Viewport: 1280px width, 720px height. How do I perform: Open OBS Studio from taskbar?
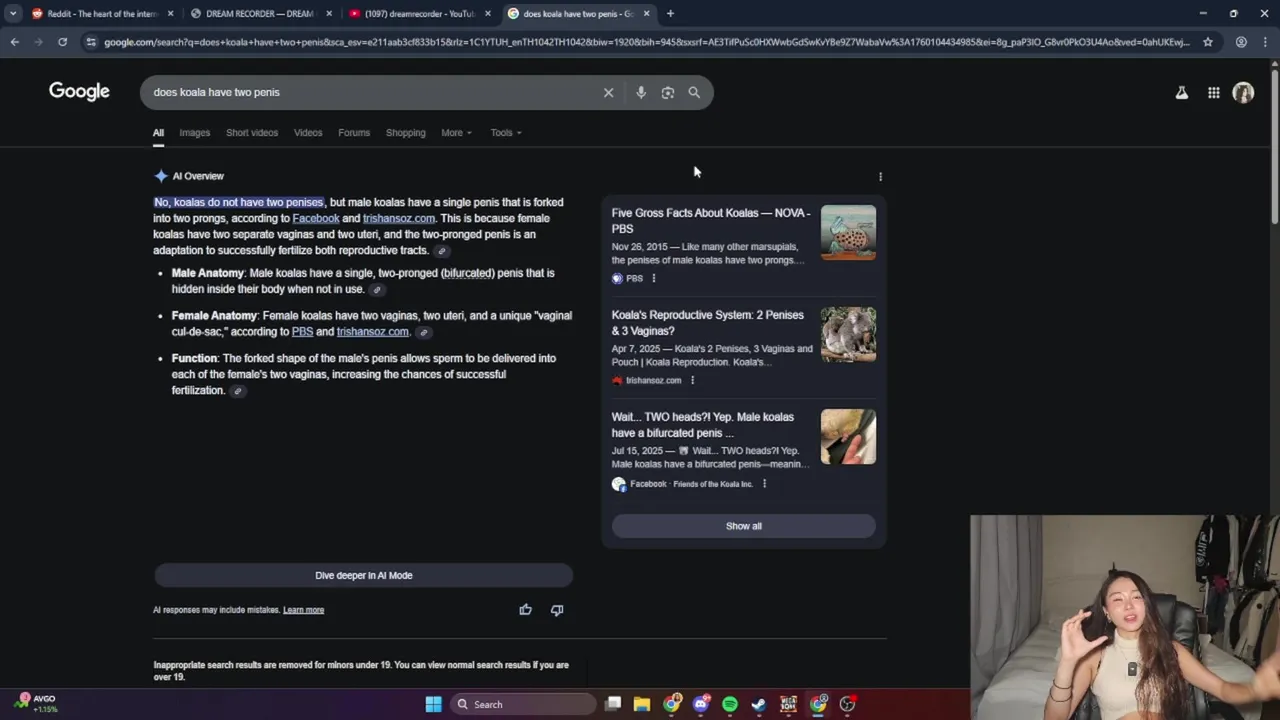point(848,704)
